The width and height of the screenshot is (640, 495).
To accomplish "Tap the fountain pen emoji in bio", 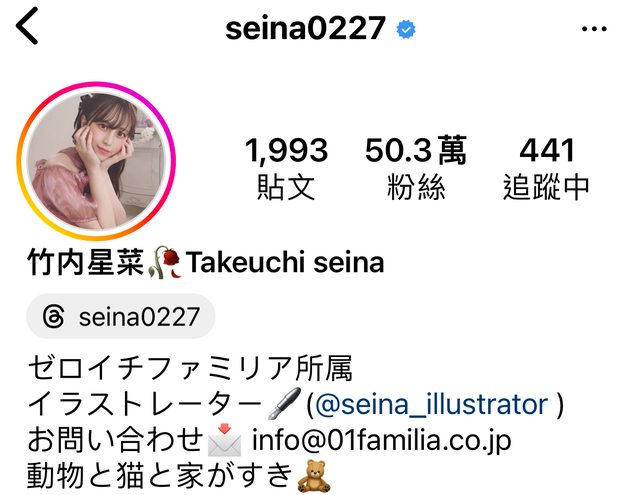I will pyautogui.click(x=284, y=404).
